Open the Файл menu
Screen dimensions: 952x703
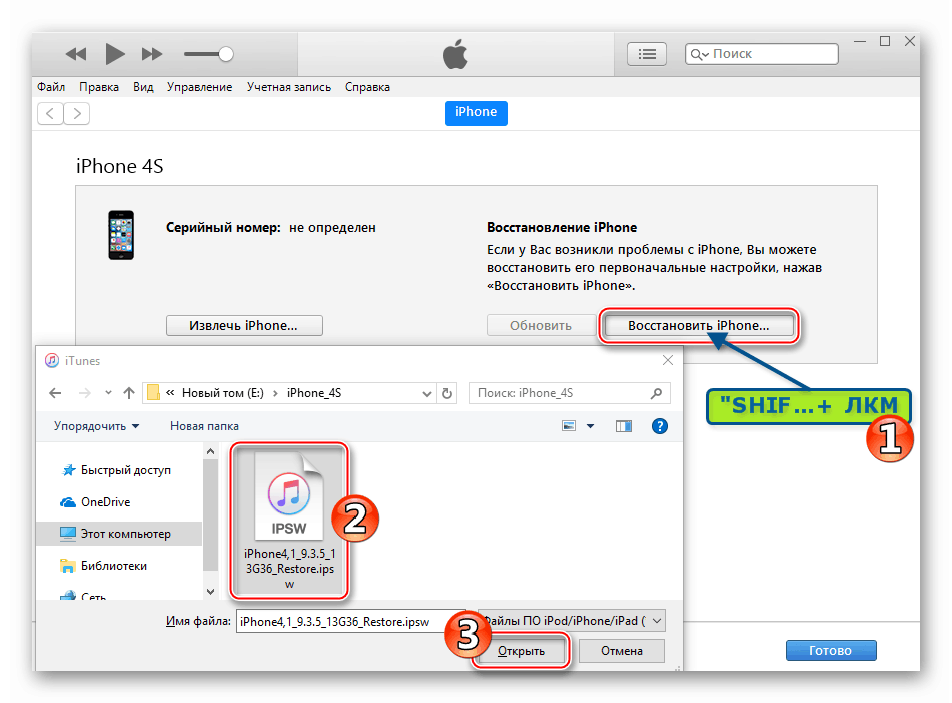(x=51, y=87)
